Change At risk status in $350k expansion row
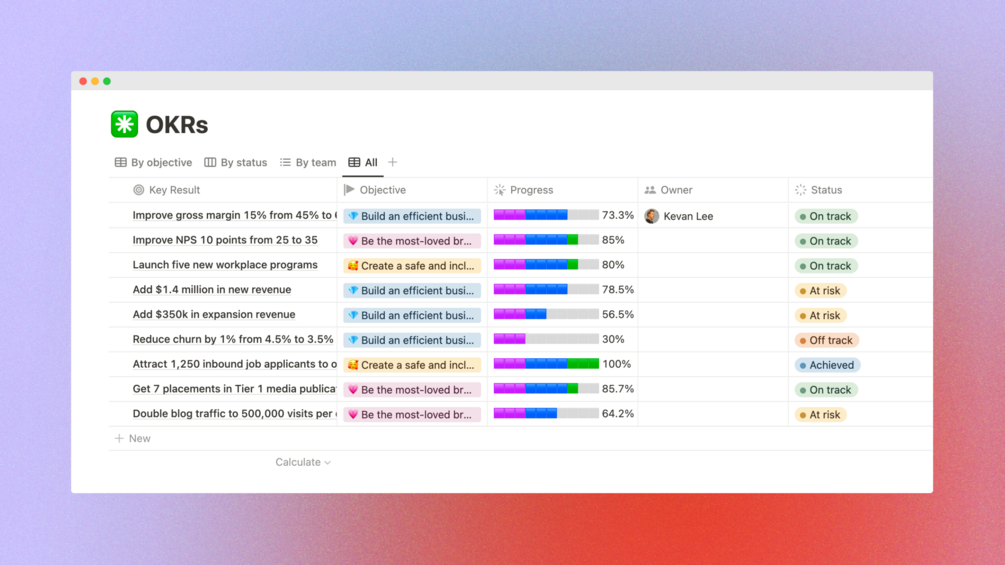The height and width of the screenshot is (565, 1005). (x=821, y=315)
